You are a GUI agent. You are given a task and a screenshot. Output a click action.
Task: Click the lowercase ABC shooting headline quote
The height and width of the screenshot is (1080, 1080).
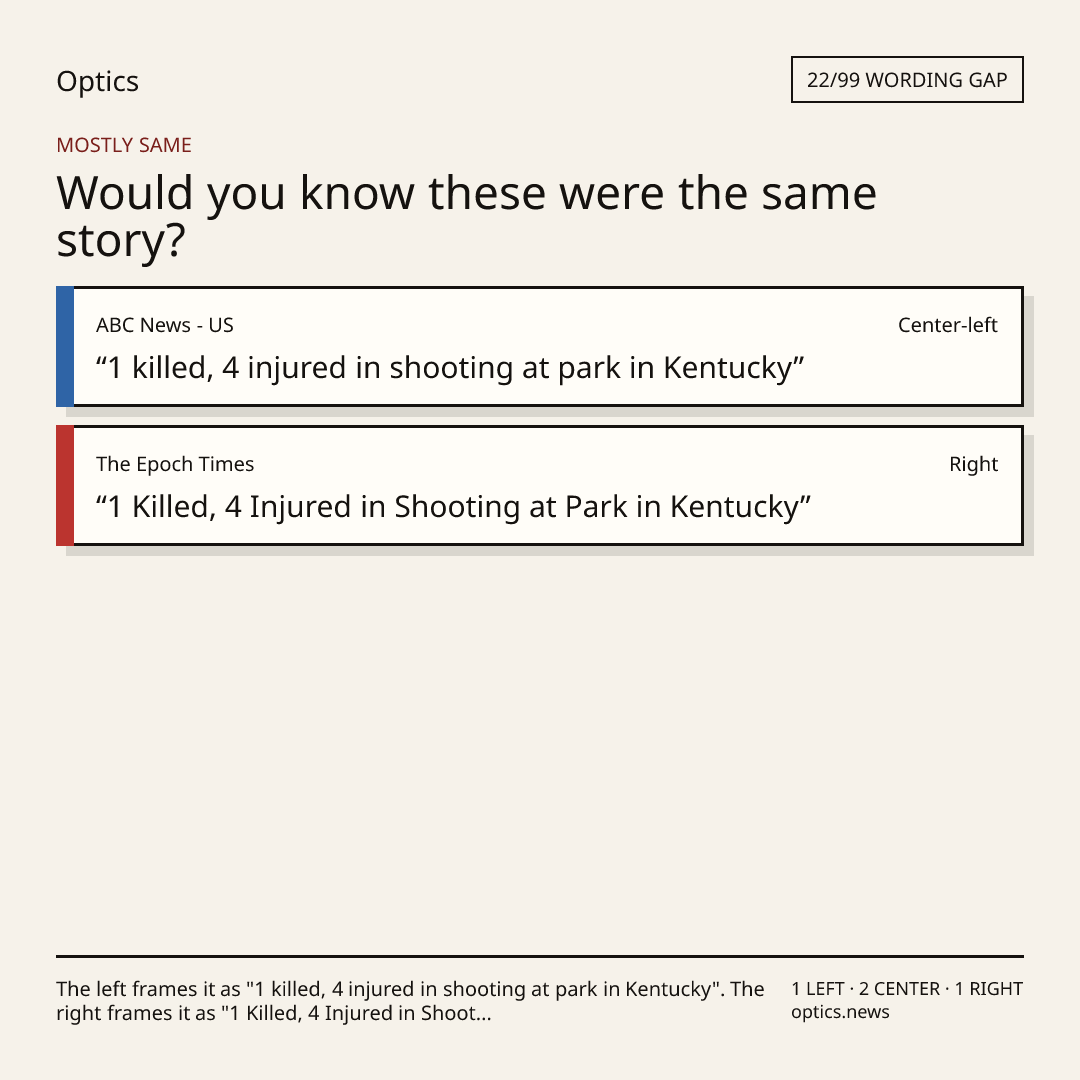450,368
